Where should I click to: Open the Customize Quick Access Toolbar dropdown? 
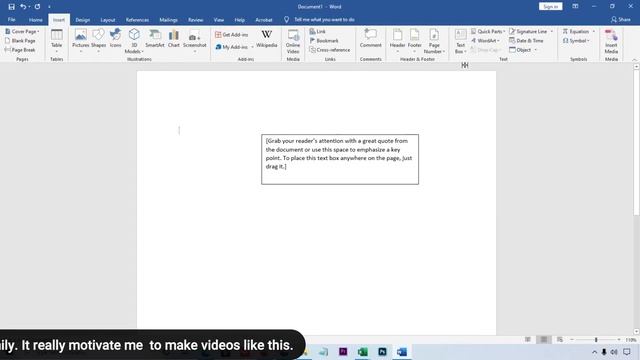pyautogui.click(x=49, y=7)
